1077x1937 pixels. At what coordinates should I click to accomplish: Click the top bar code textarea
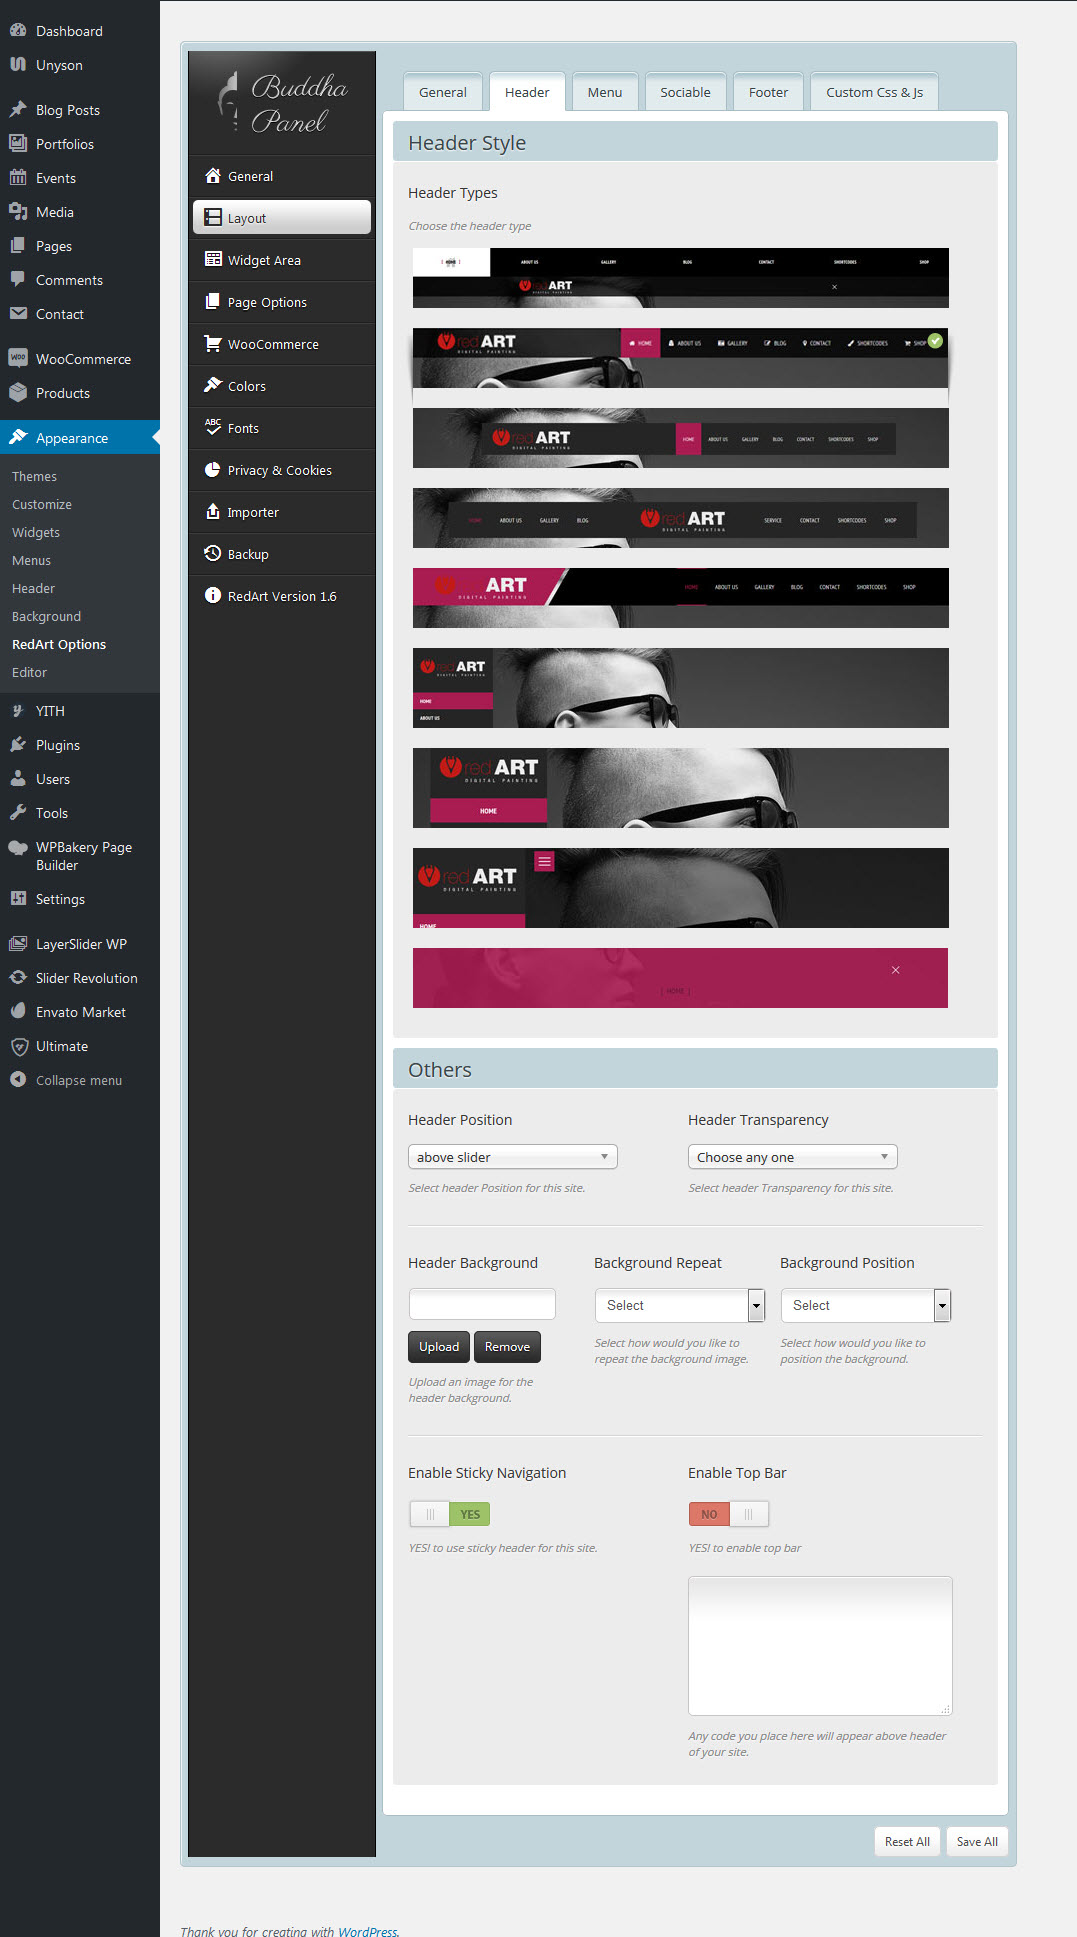(820, 1646)
